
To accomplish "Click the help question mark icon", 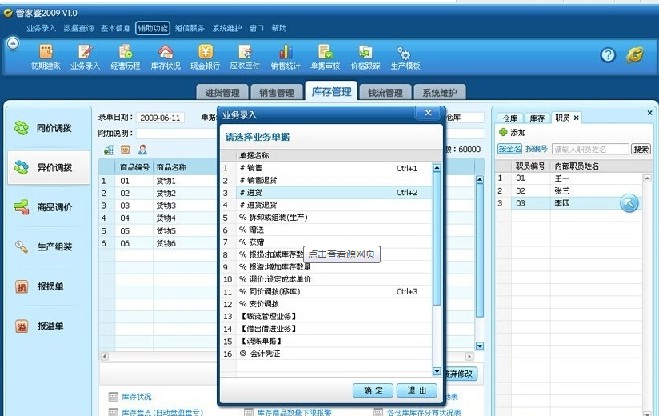I will tap(606, 54).
